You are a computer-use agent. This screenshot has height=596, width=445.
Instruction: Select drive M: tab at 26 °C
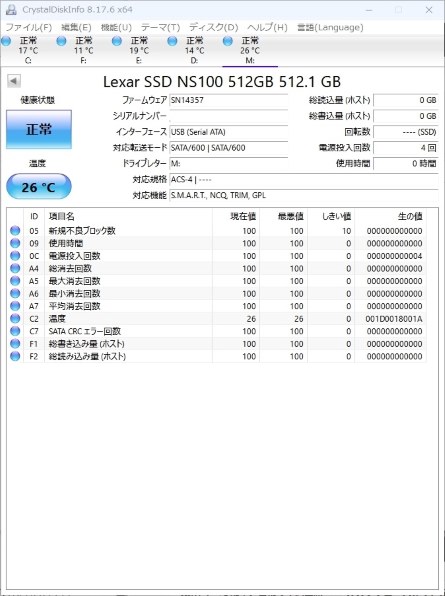tap(250, 50)
